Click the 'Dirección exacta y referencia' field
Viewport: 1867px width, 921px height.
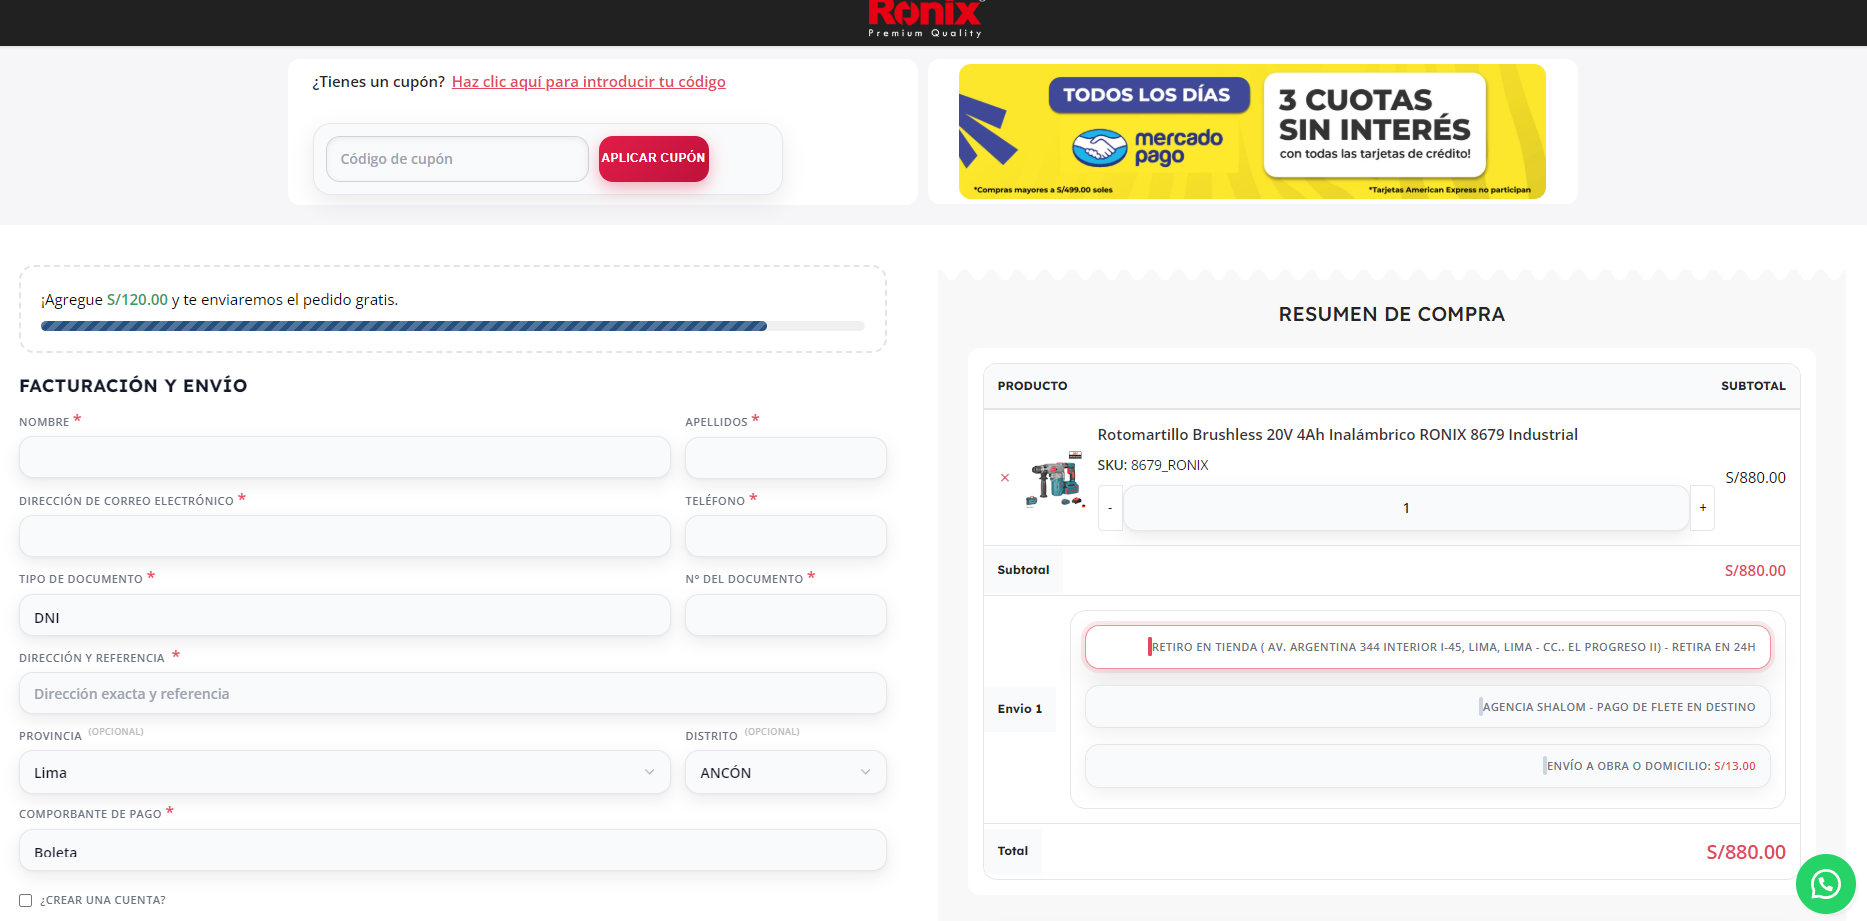(x=453, y=693)
